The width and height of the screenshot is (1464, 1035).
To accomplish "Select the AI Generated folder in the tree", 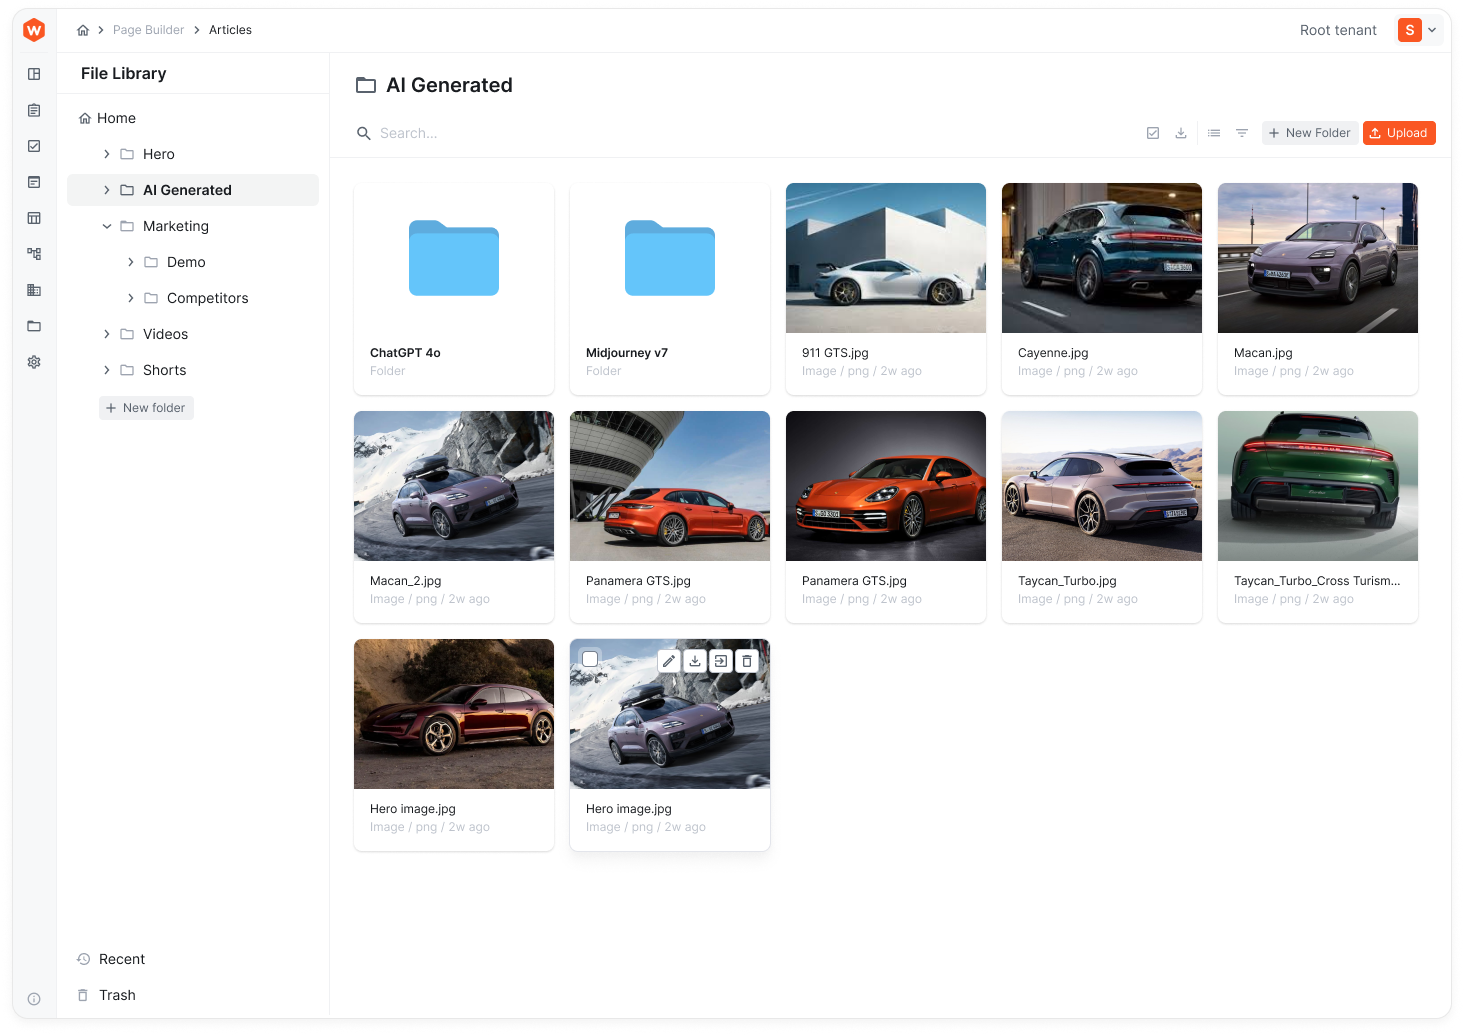I will click(188, 189).
